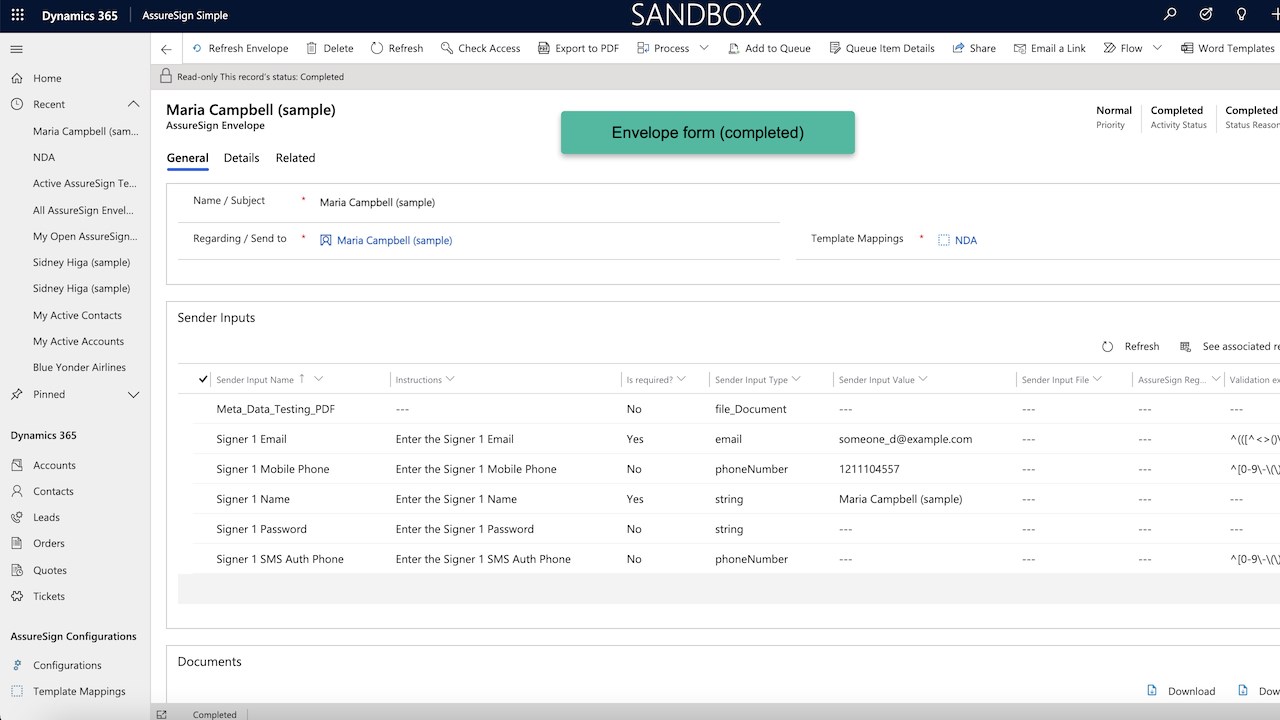Click the 1211104557 phone value

tap(869, 469)
